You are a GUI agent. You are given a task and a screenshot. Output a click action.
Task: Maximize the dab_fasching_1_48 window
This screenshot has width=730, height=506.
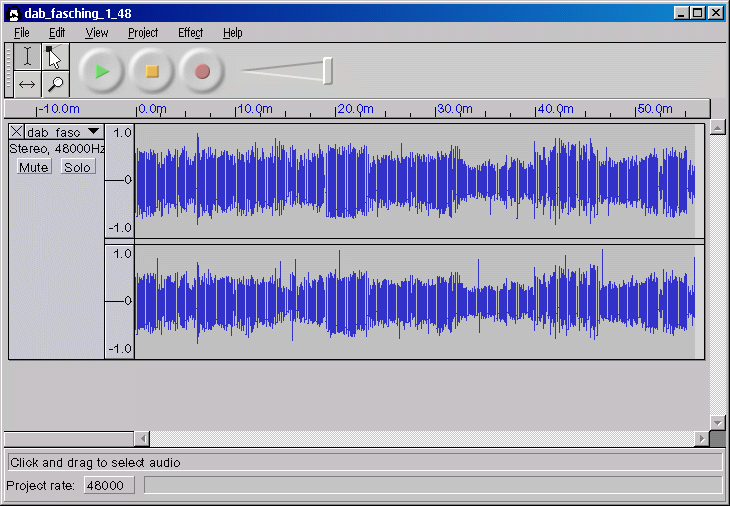[697, 13]
